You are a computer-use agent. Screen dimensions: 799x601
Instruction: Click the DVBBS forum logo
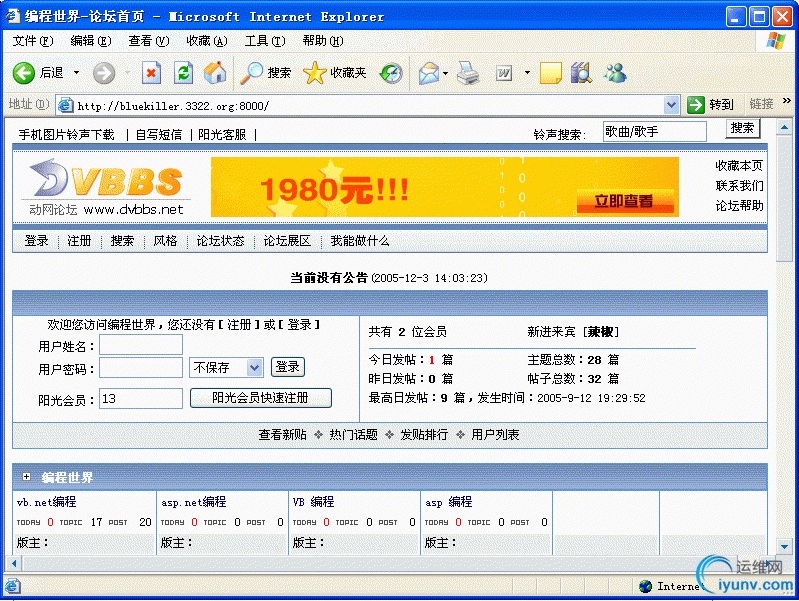tap(106, 187)
